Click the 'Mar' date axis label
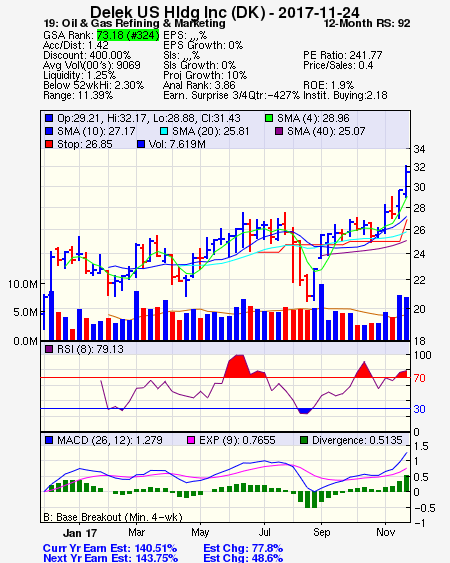The image size is (450, 563). point(136,532)
